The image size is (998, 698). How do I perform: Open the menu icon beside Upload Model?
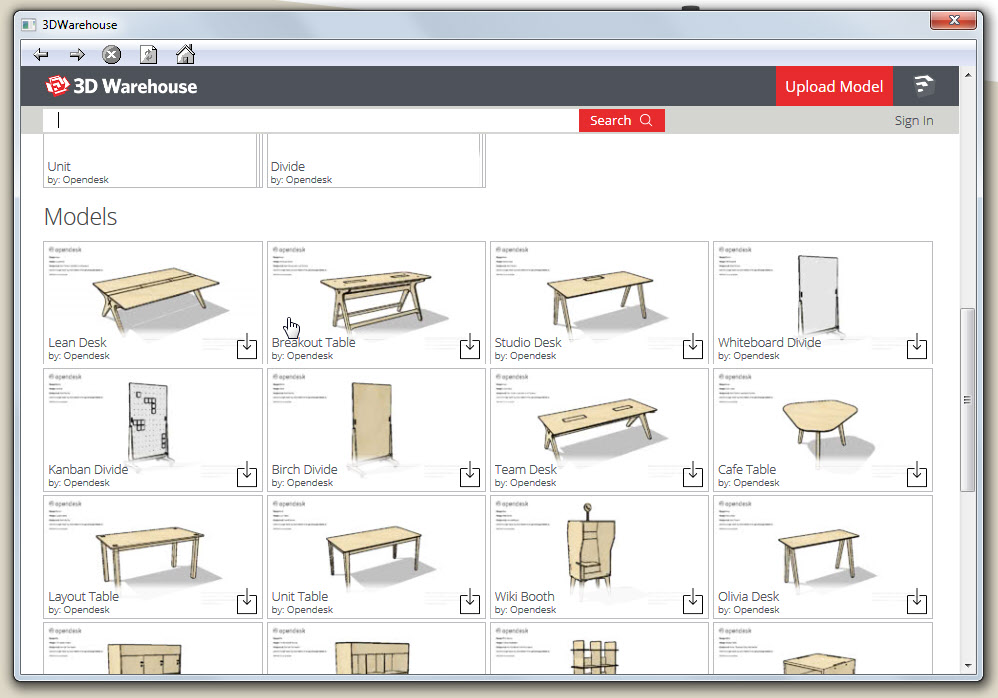tap(924, 85)
